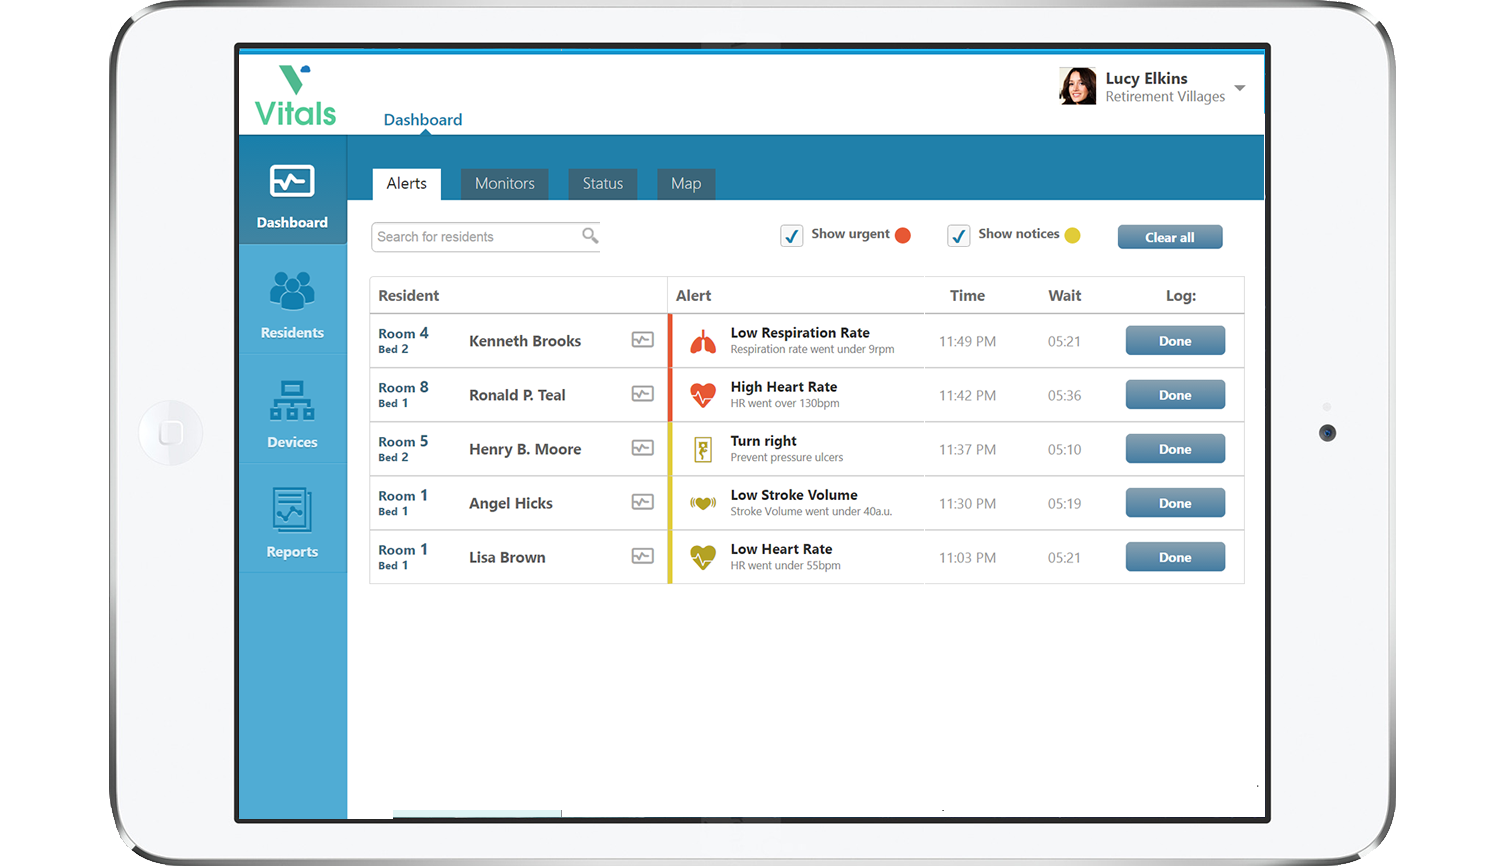Select resident name Angel Hicks
Screen dimensions: 1506x866
click(511, 503)
